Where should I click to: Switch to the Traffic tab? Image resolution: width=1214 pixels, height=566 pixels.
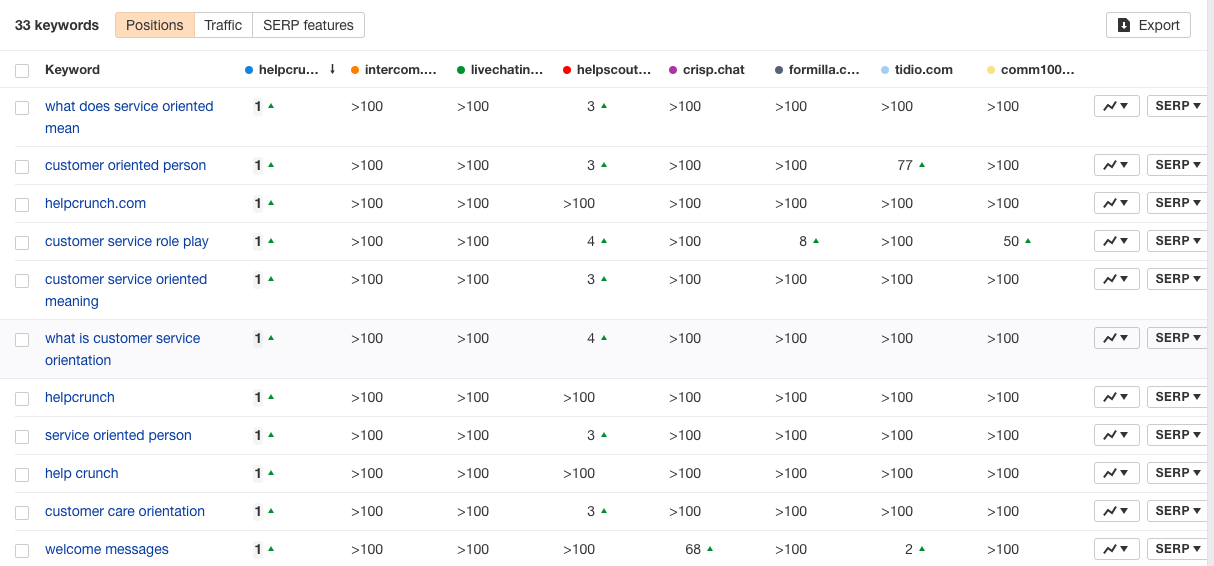pyautogui.click(x=223, y=25)
